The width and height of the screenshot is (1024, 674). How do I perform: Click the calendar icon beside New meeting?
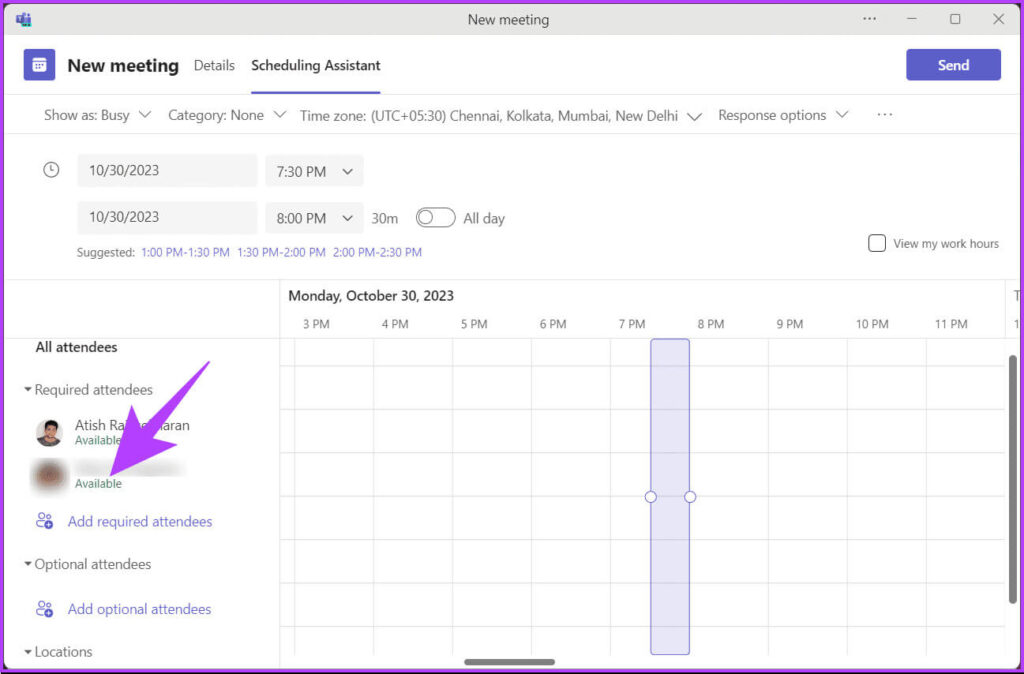[39, 65]
